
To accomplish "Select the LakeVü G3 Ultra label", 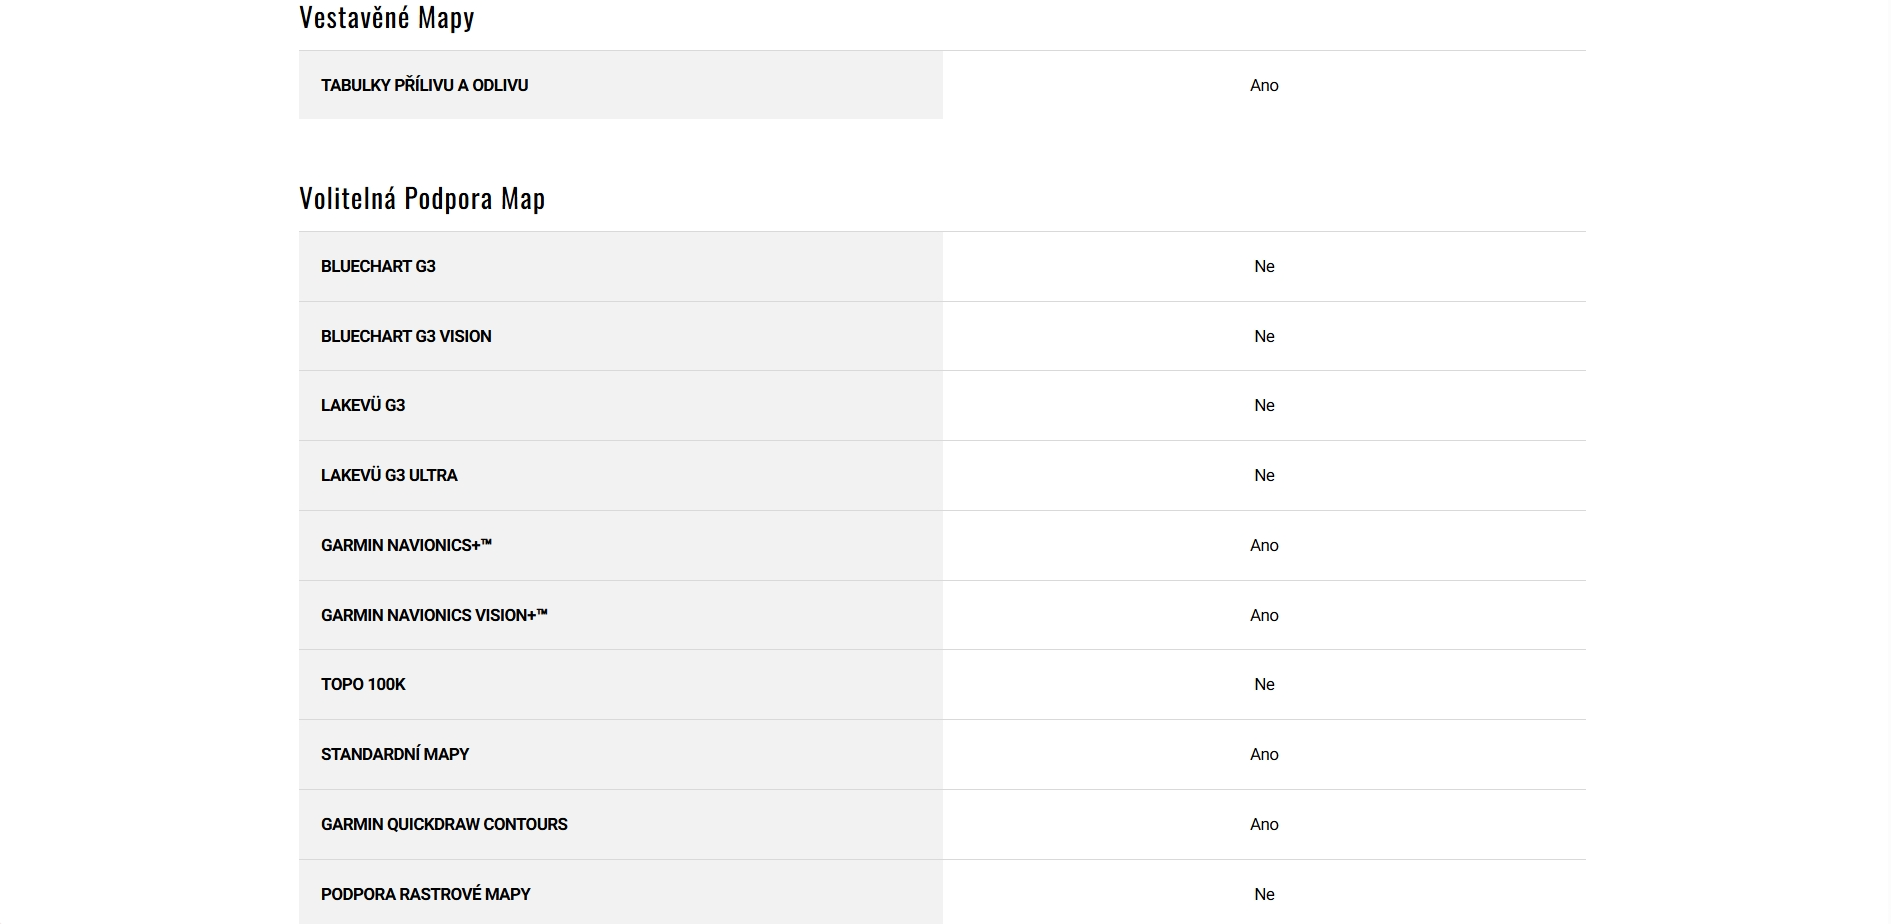I will tap(389, 475).
